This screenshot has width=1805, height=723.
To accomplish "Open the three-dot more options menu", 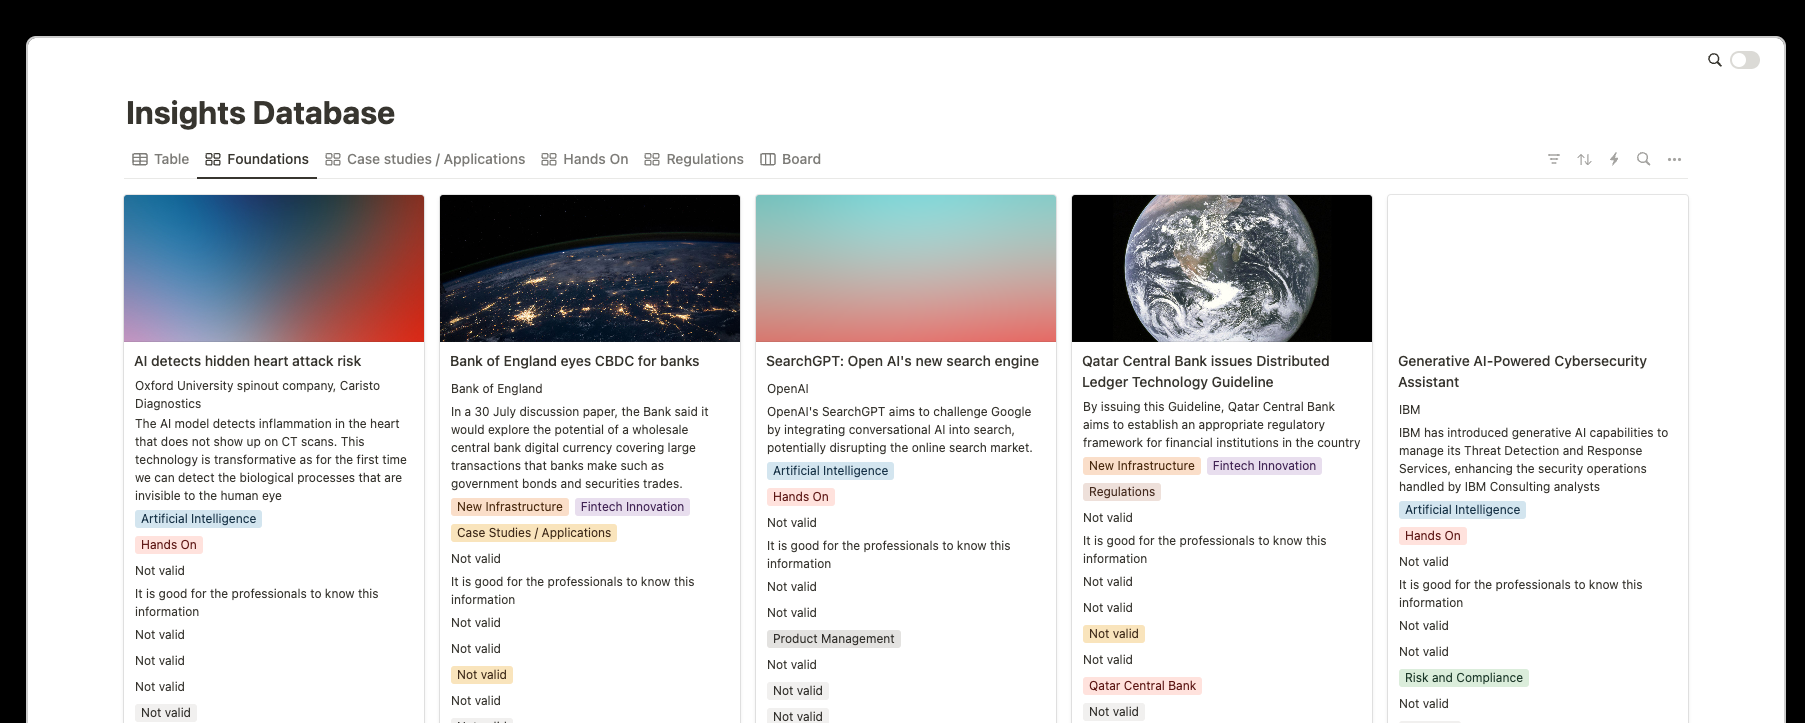I will tap(1674, 159).
